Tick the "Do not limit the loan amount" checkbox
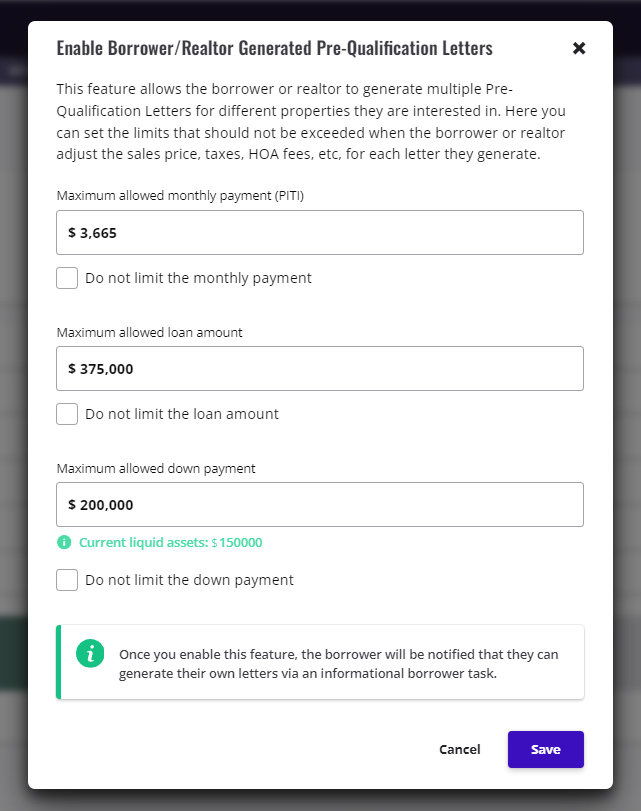 pos(67,414)
